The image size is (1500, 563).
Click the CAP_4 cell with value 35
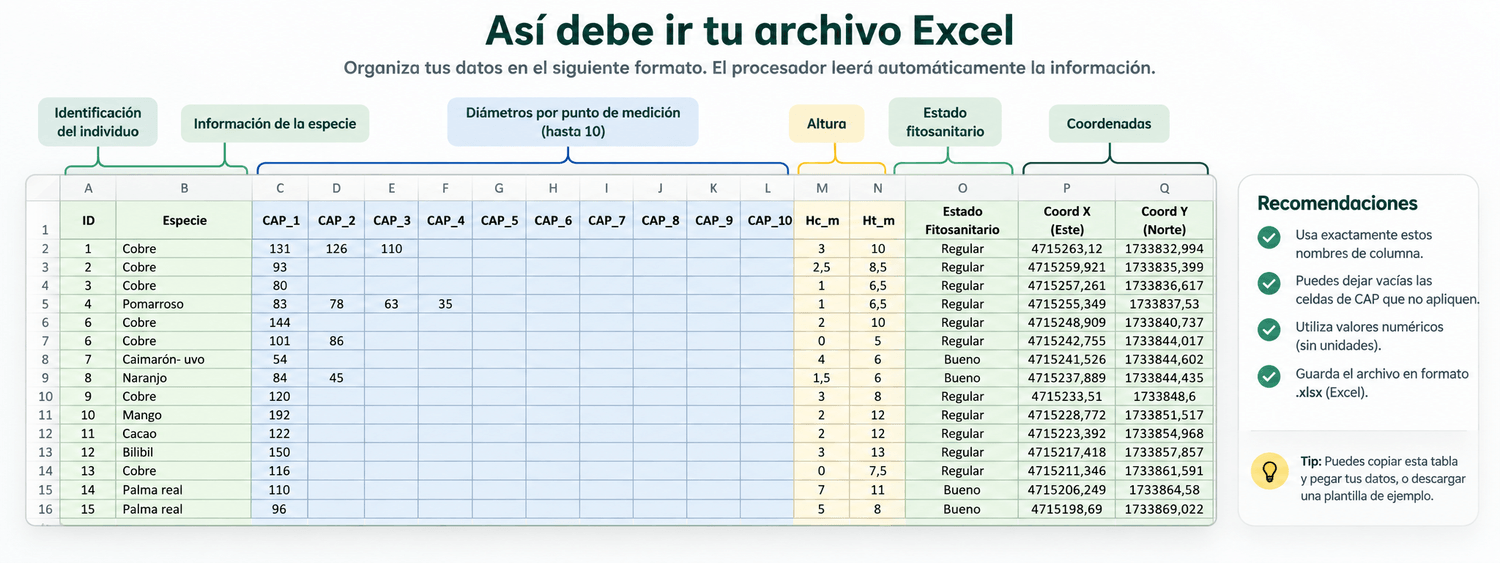click(445, 304)
